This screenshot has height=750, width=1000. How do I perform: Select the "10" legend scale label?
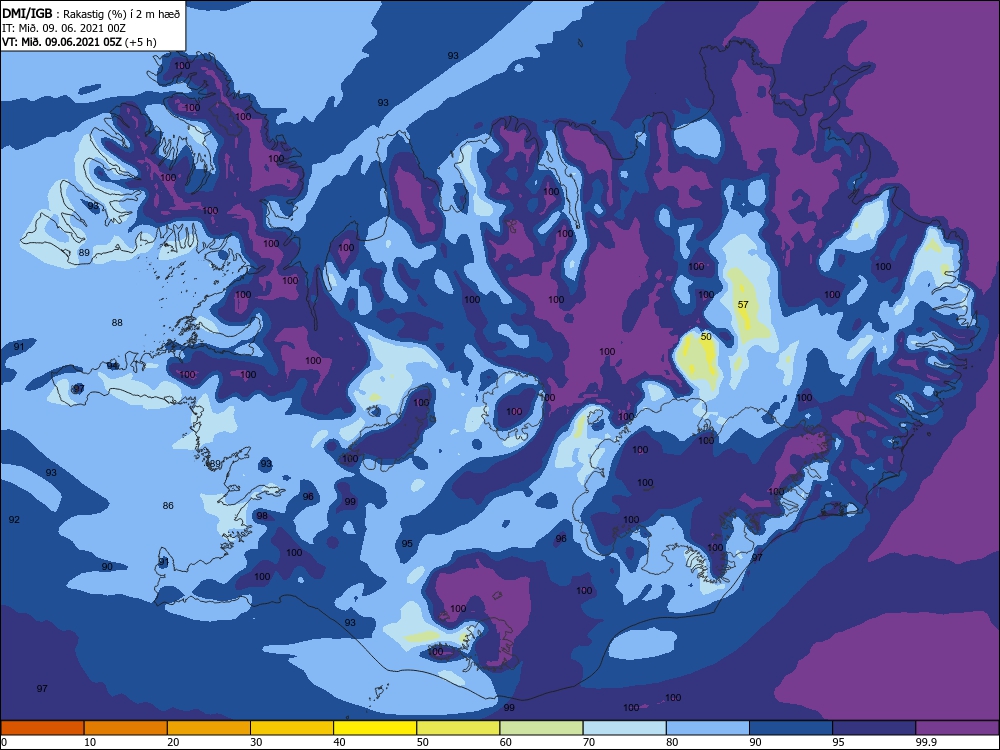point(90,742)
